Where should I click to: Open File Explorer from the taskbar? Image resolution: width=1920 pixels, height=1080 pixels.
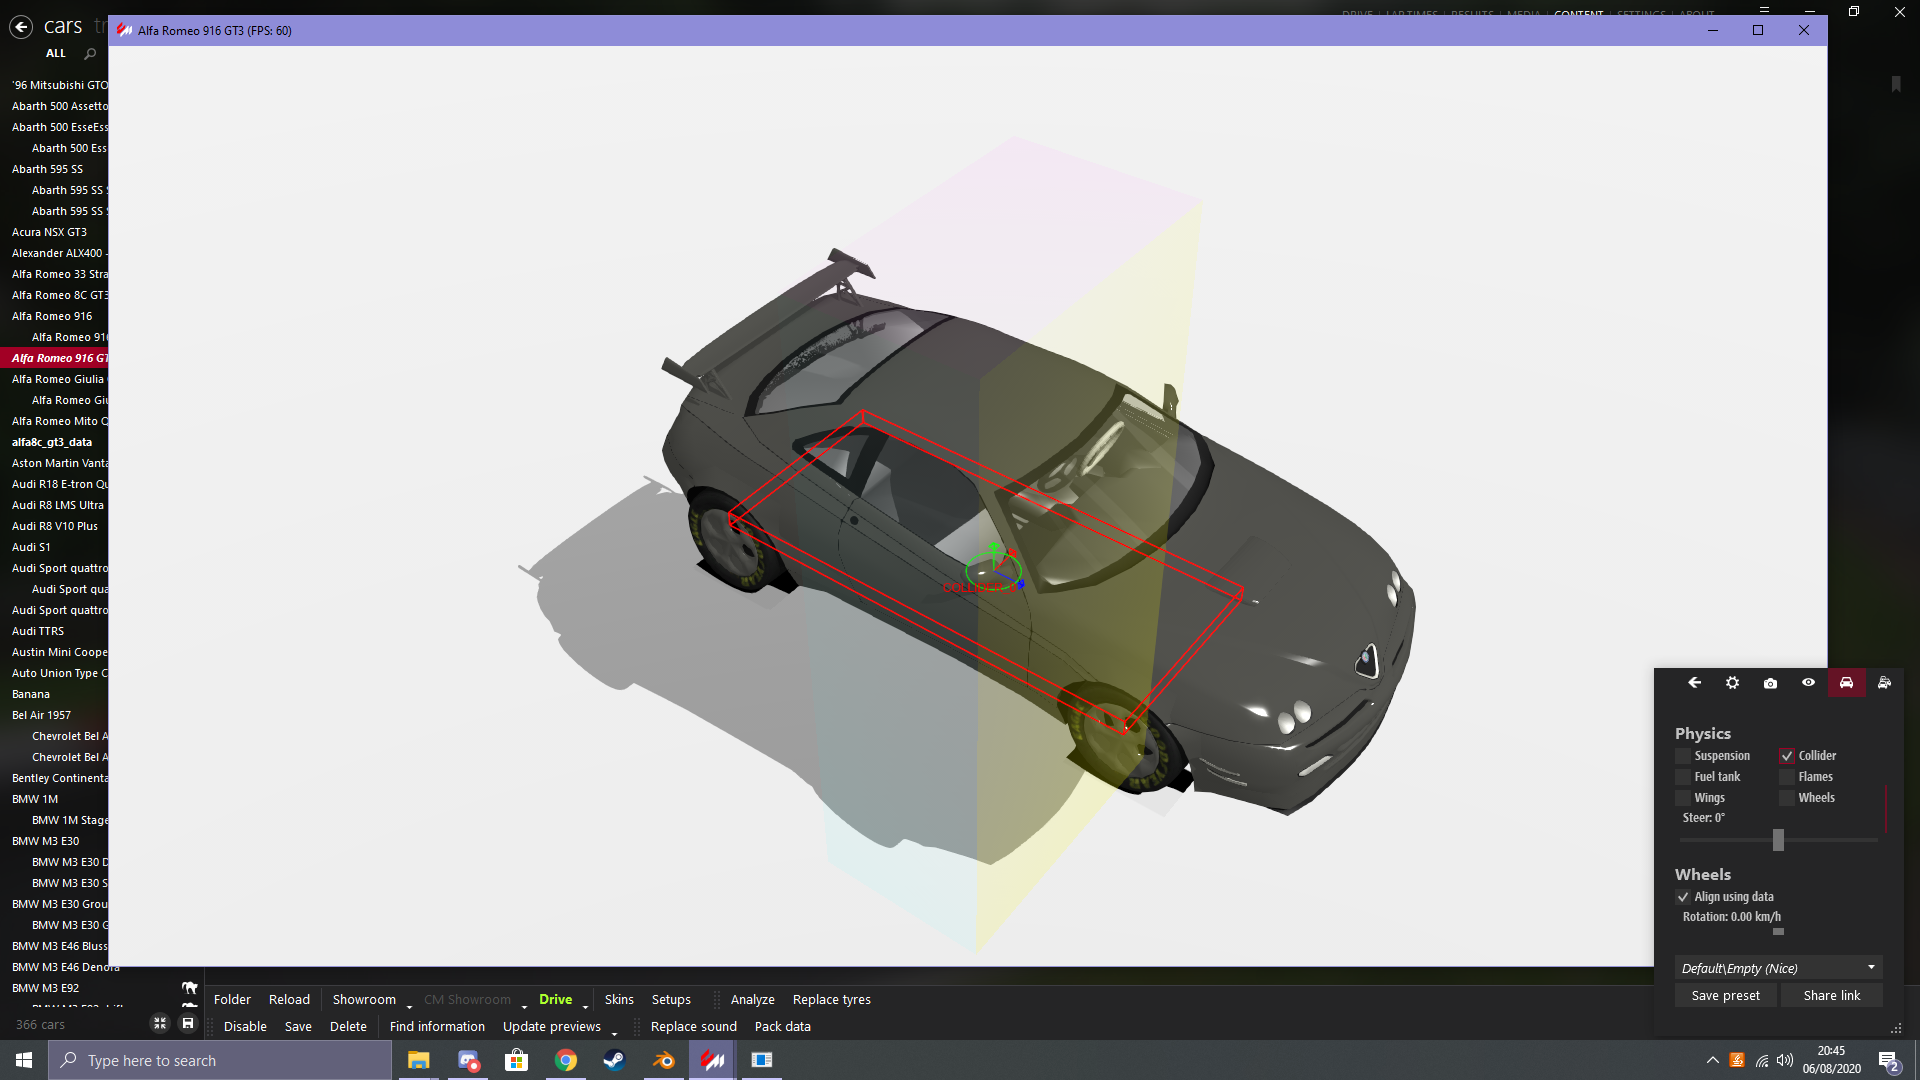pyautogui.click(x=418, y=1060)
